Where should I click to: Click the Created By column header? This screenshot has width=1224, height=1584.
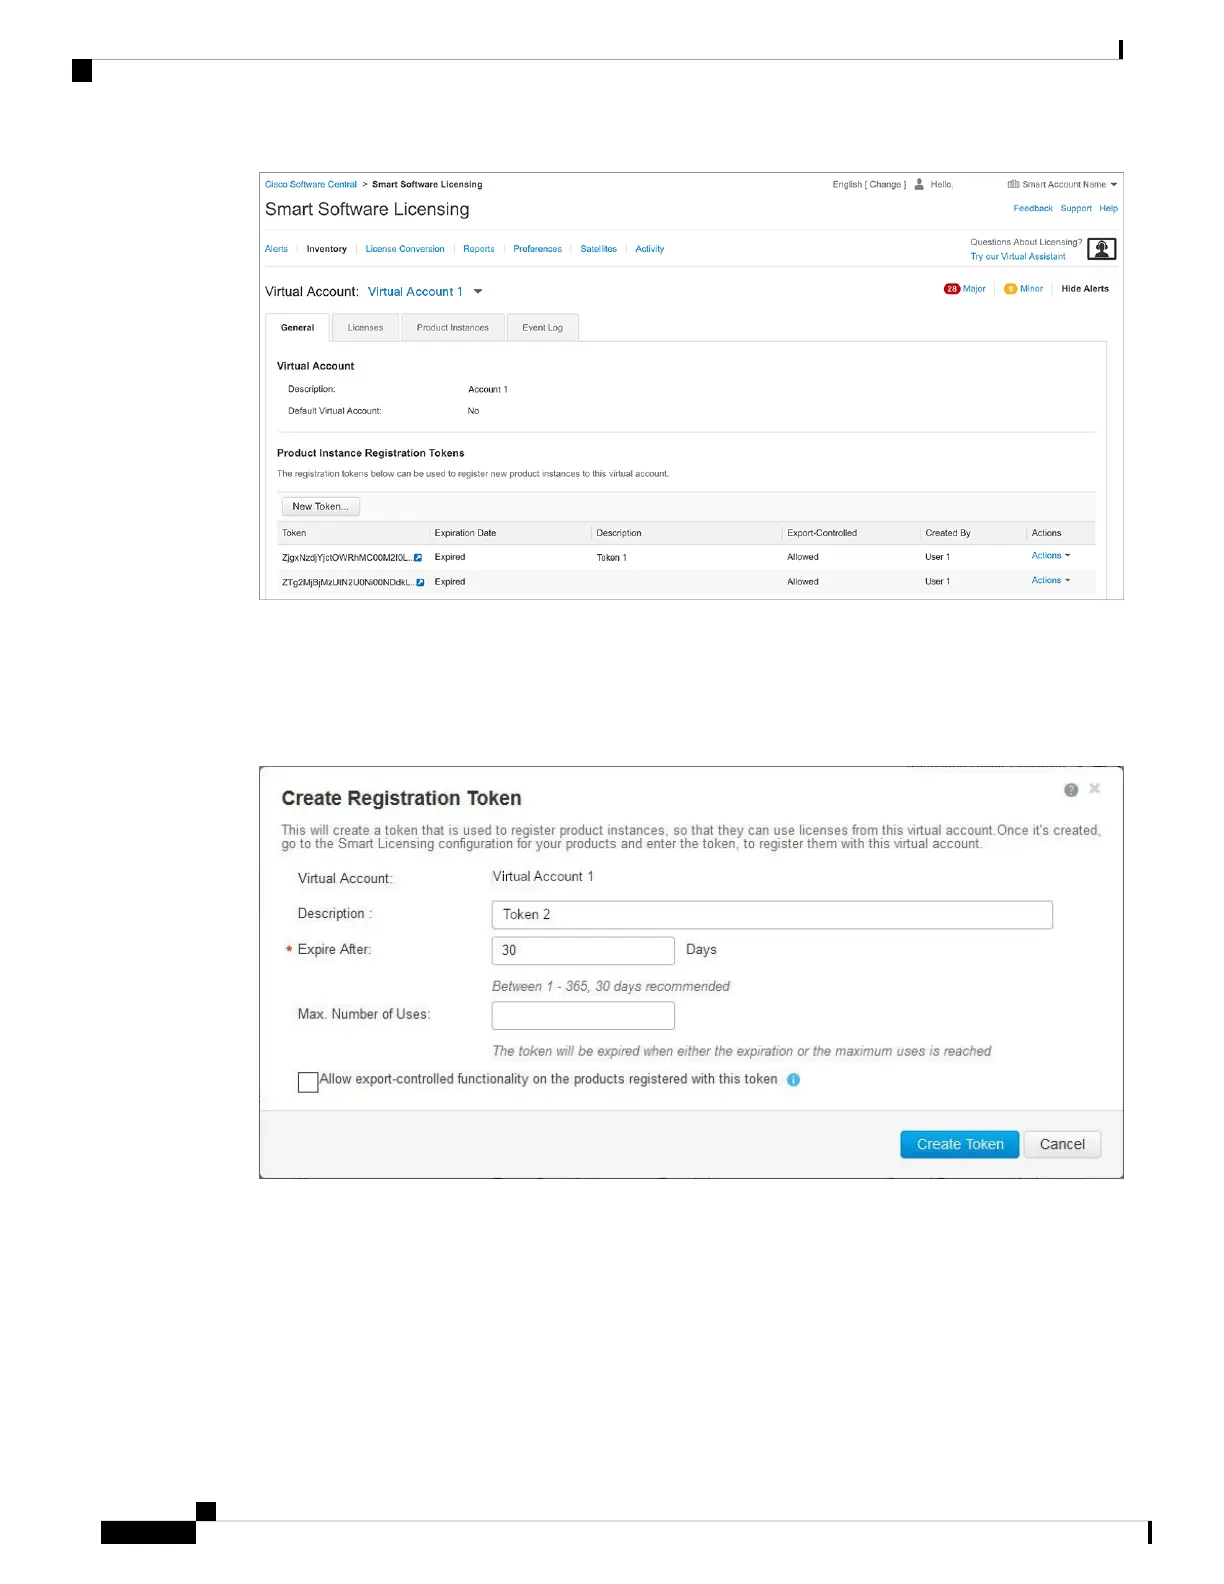pos(948,533)
